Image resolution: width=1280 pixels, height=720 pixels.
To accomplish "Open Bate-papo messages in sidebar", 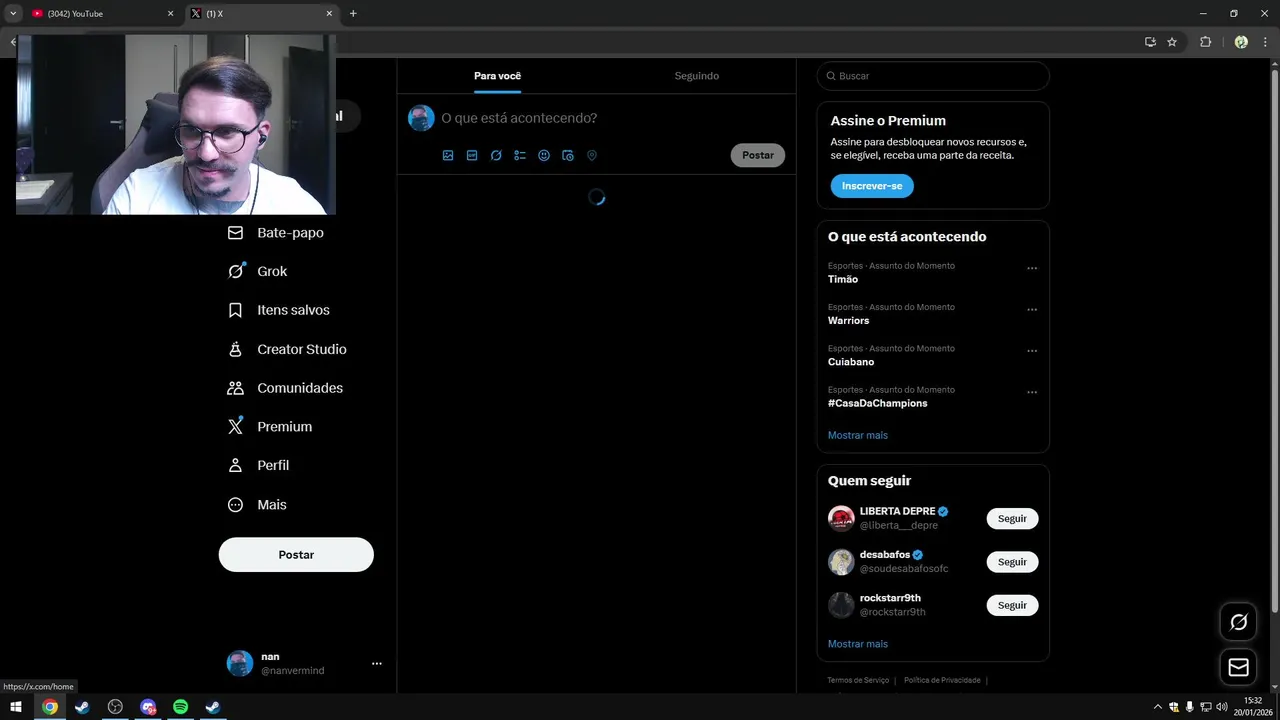I will coord(276,232).
